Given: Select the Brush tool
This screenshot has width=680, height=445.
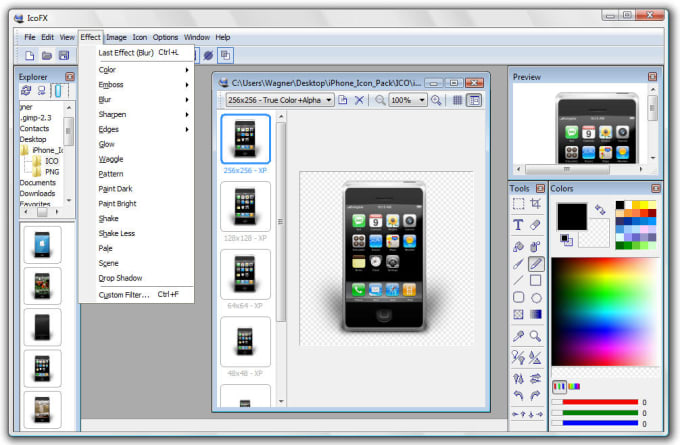Looking at the screenshot, I should click(x=518, y=264).
